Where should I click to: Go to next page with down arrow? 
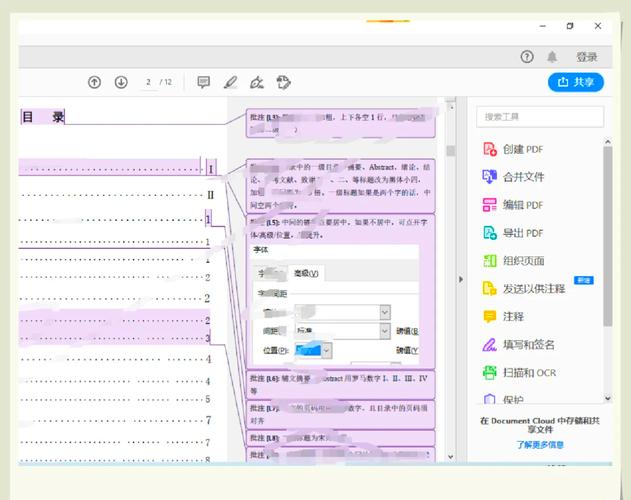[121, 83]
